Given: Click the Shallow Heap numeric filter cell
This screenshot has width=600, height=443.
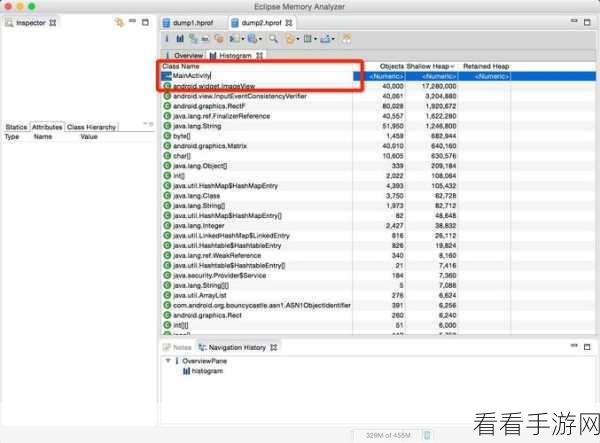Looking at the screenshot, I should tap(432, 76).
